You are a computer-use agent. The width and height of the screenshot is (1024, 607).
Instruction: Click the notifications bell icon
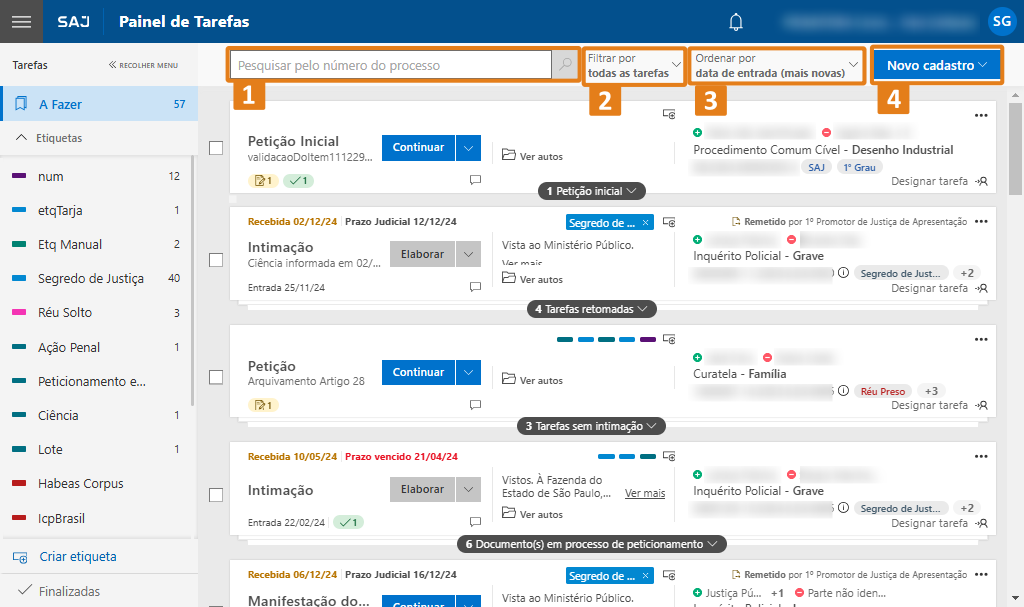pyautogui.click(x=737, y=22)
